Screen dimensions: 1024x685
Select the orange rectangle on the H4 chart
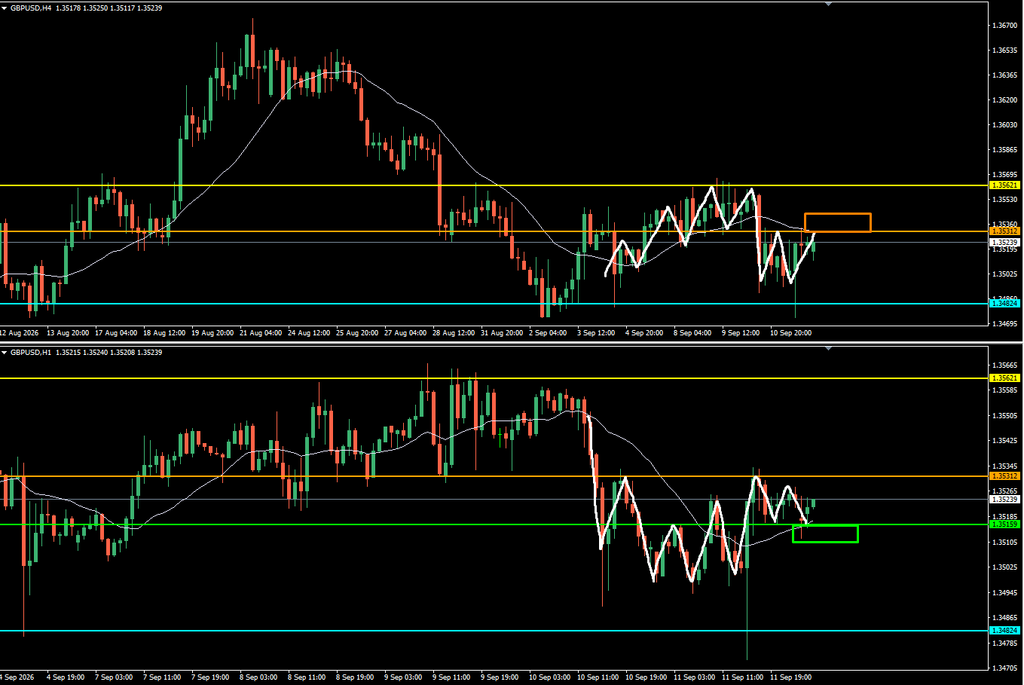point(837,223)
